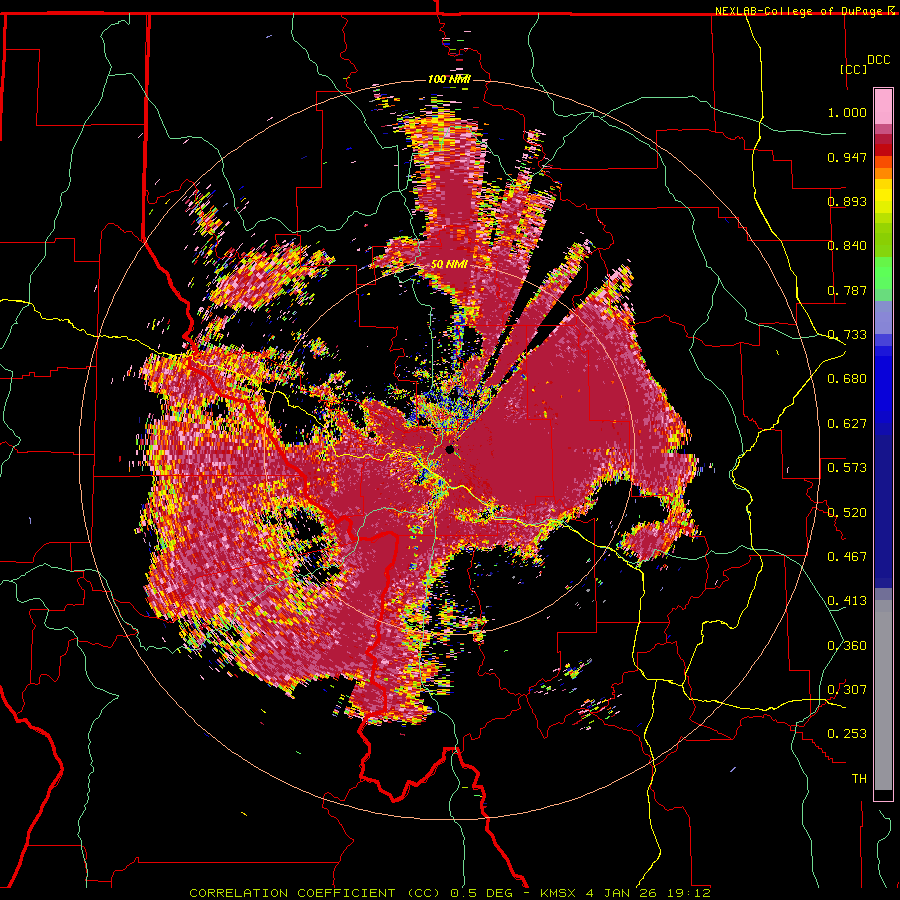The width and height of the screenshot is (900, 900).
Task: Click the Correlation Coefficient KMSX caption
Action: (x=450, y=893)
